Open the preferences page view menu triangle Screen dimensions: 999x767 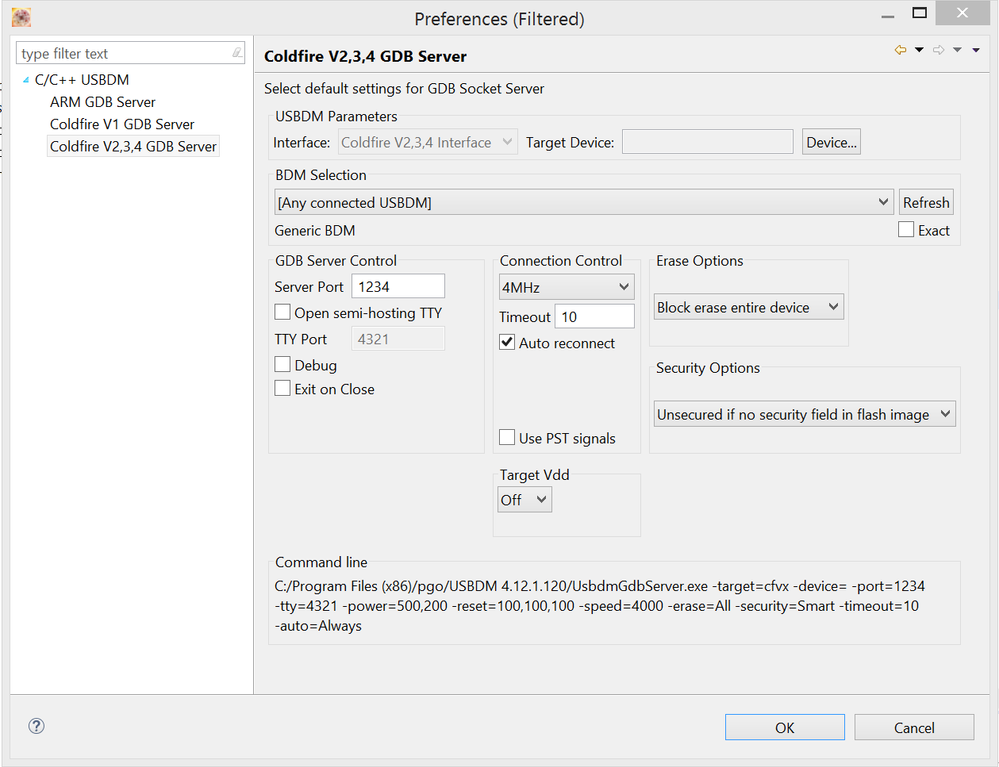[x=975, y=50]
